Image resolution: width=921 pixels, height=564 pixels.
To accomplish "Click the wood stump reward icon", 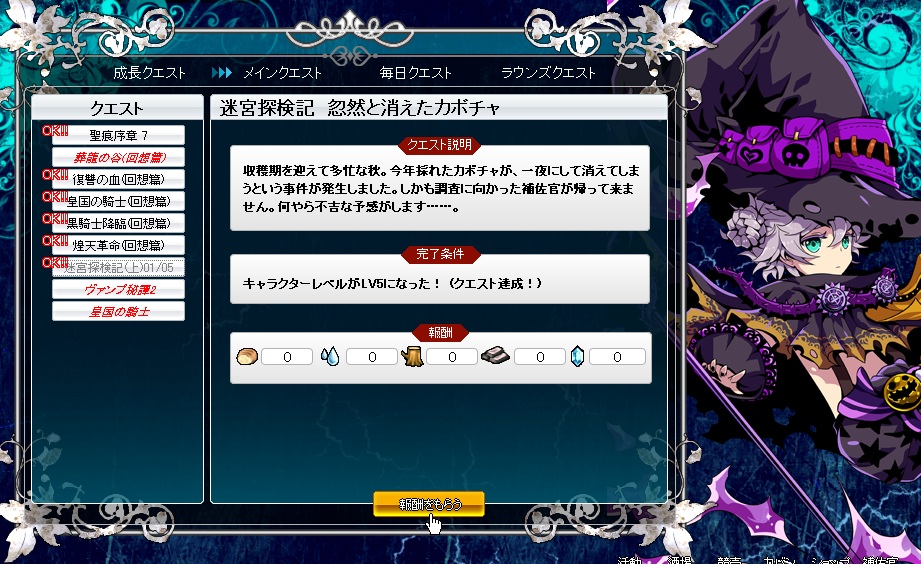I will pyautogui.click(x=412, y=357).
